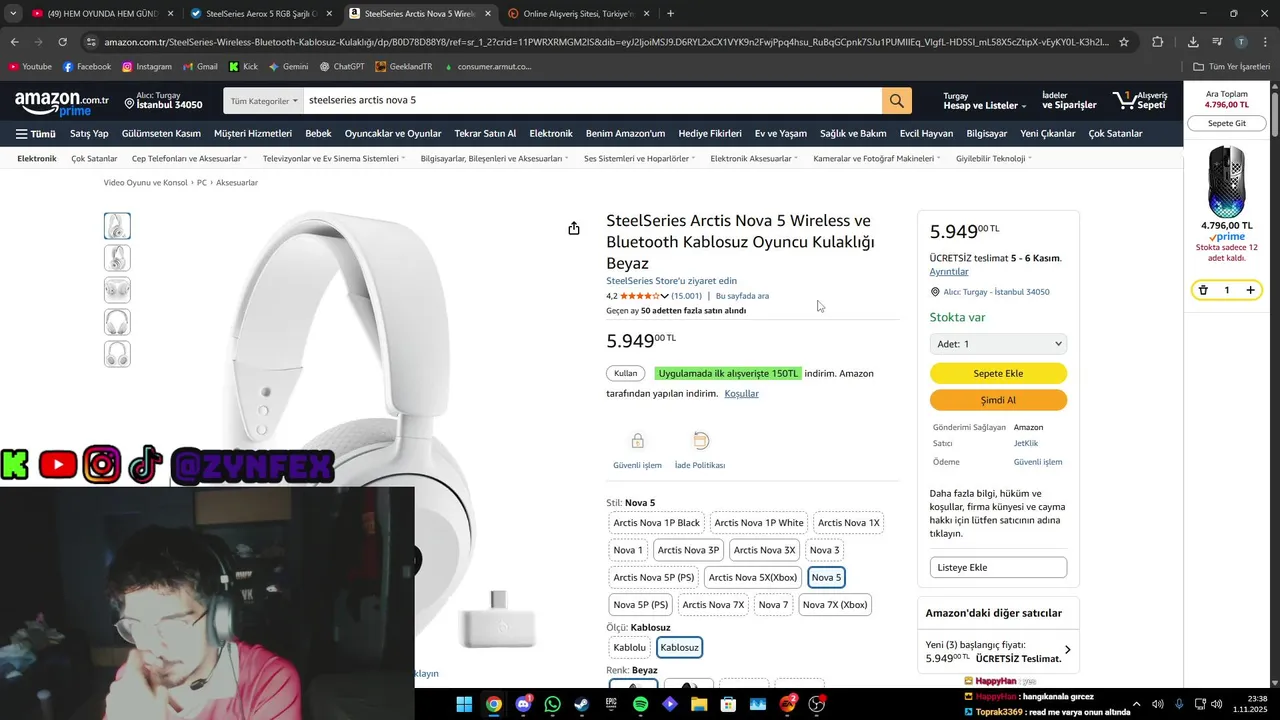Open Spotify from taskbar
The width and height of the screenshot is (1280, 720).
641,705
